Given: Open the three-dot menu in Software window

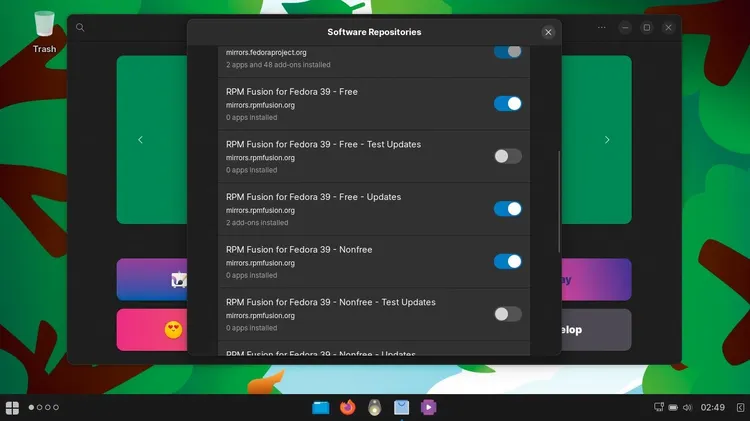Looking at the screenshot, I should coord(602,27).
